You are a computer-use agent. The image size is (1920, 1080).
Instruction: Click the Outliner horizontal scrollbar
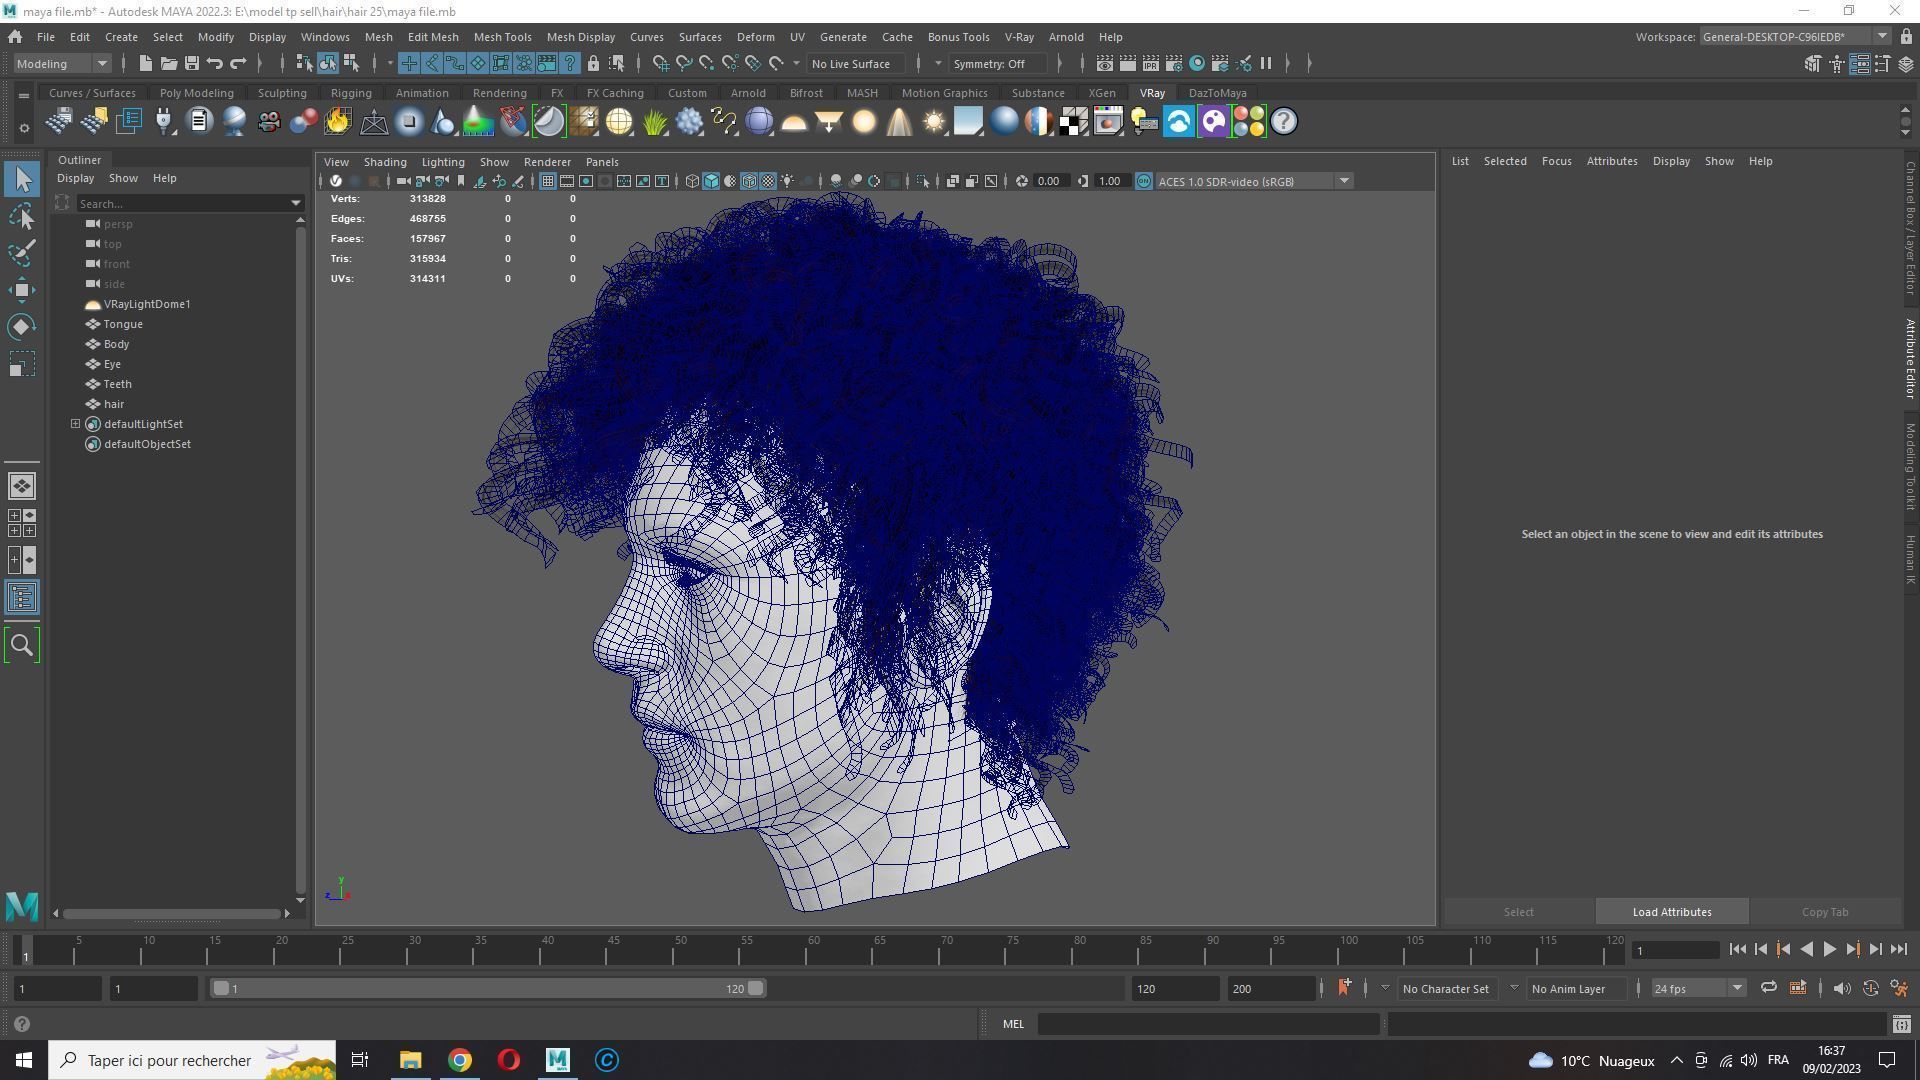[x=171, y=914]
